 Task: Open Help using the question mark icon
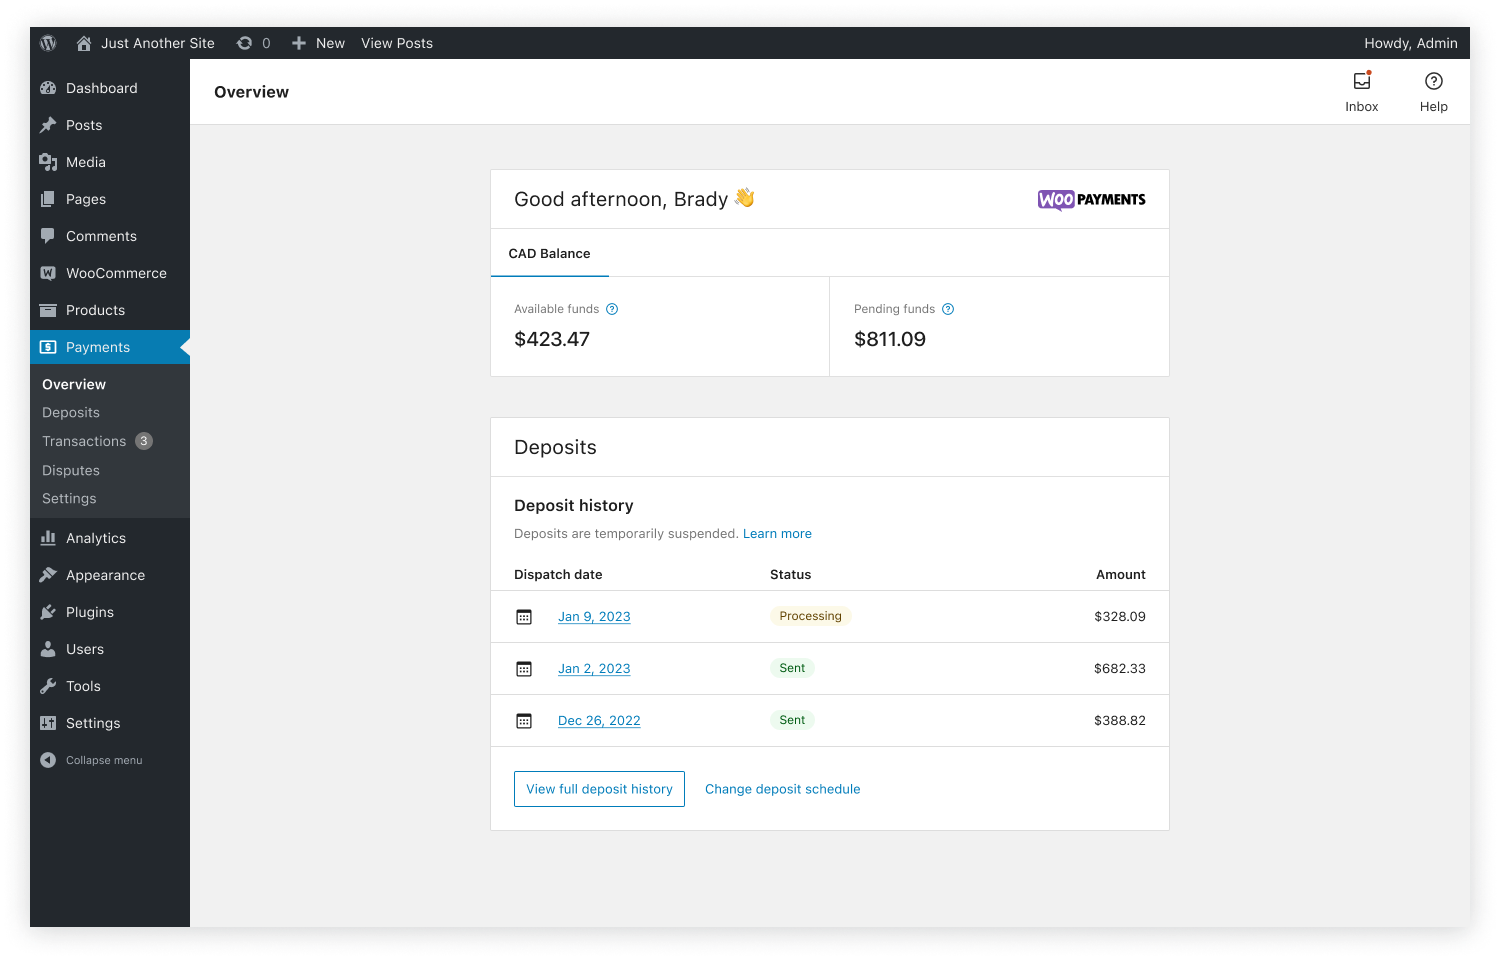[x=1433, y=80]
